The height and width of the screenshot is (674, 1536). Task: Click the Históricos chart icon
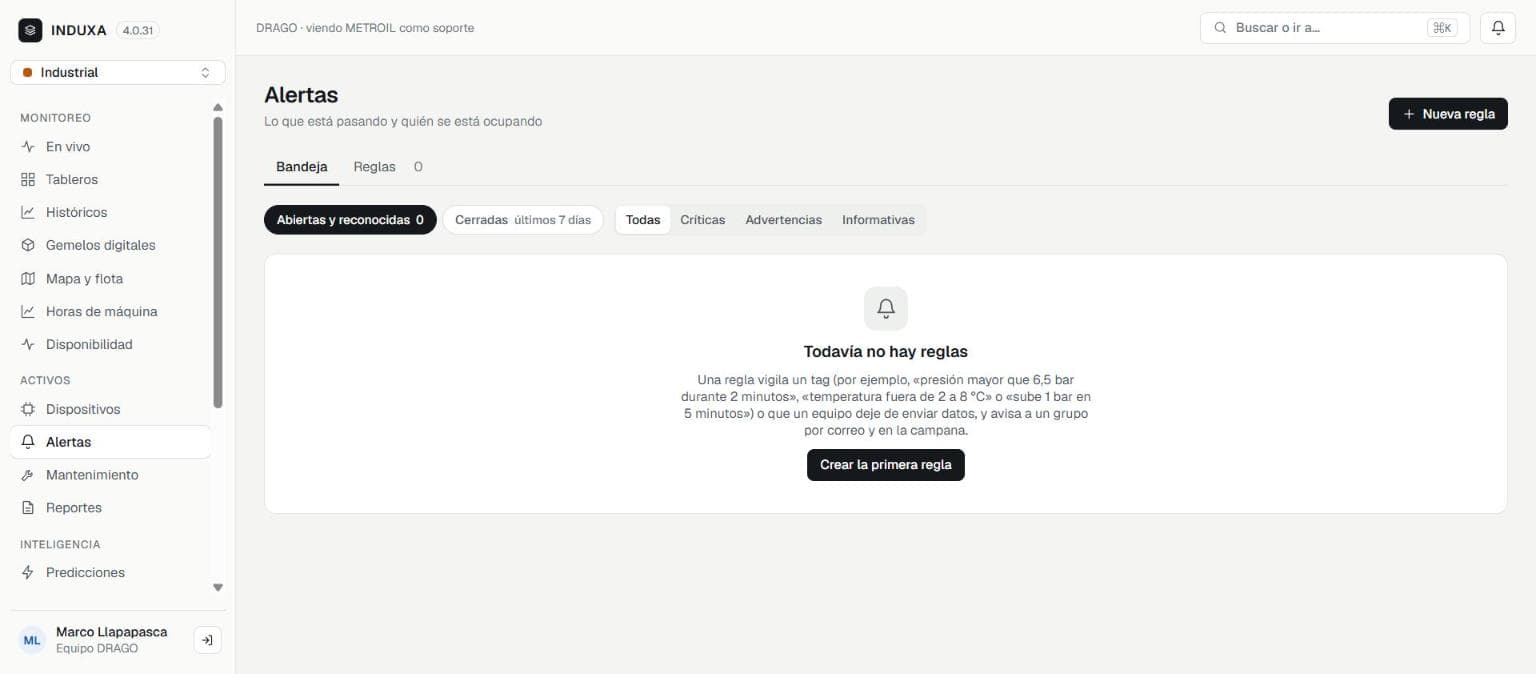click(28, 213)
